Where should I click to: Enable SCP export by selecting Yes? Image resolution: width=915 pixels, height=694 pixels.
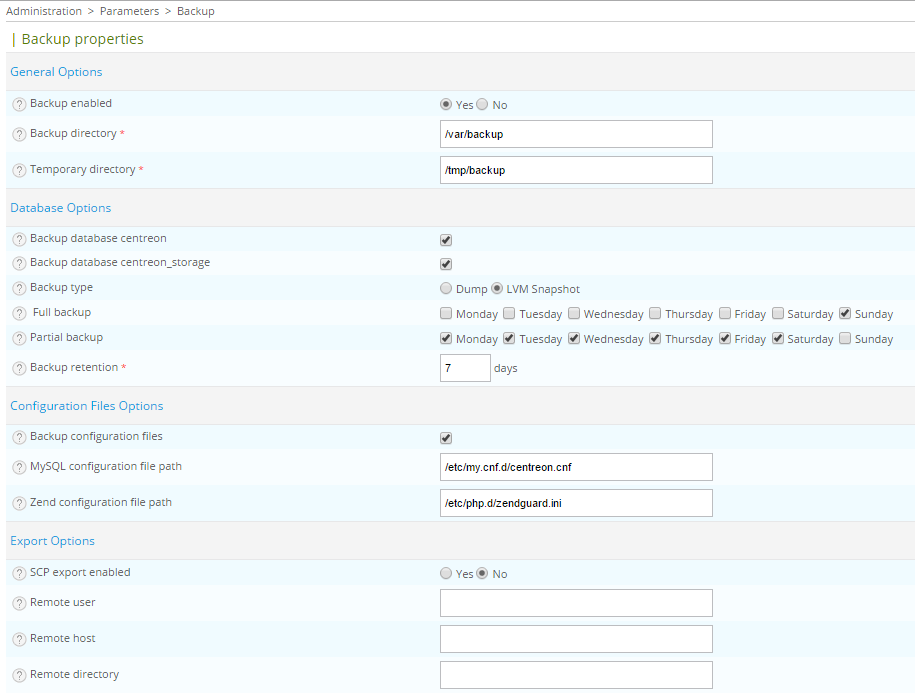coord(444,573)
